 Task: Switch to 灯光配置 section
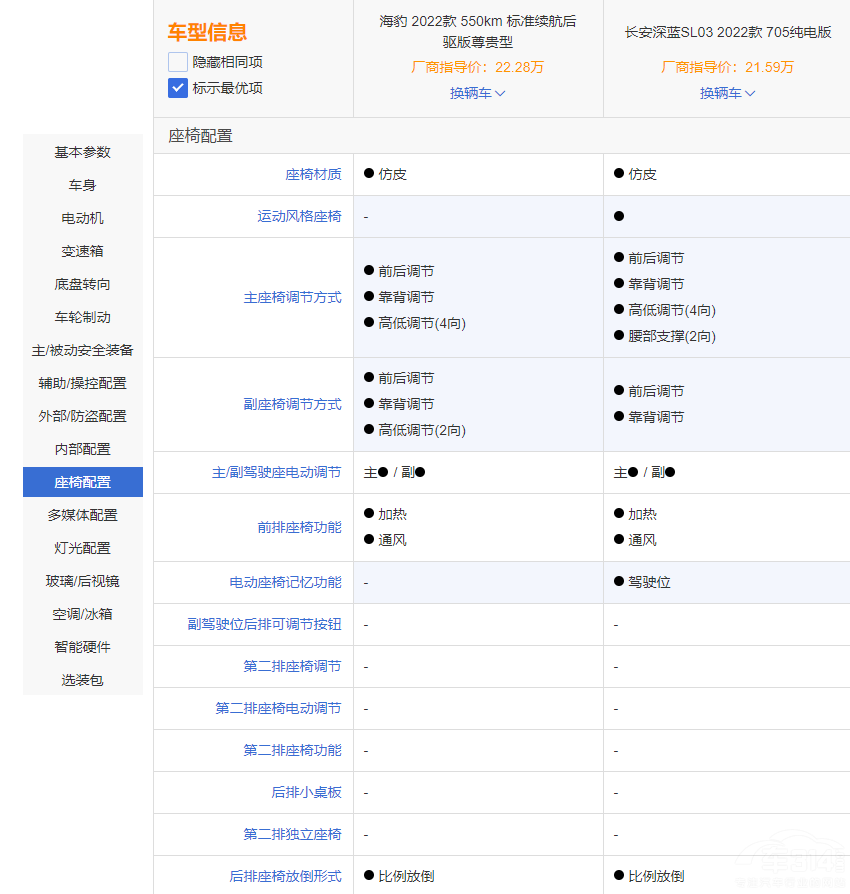[83, 548]
